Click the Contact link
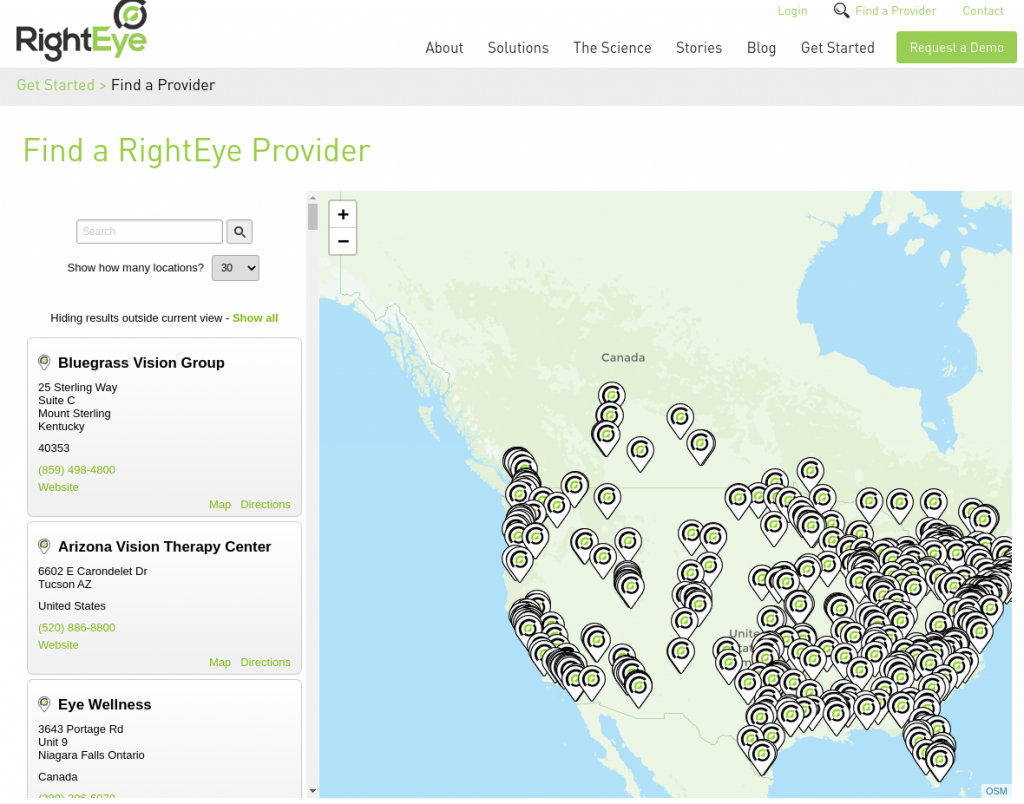The height and width of the screenshot is (804, 1024). [983, 11]
